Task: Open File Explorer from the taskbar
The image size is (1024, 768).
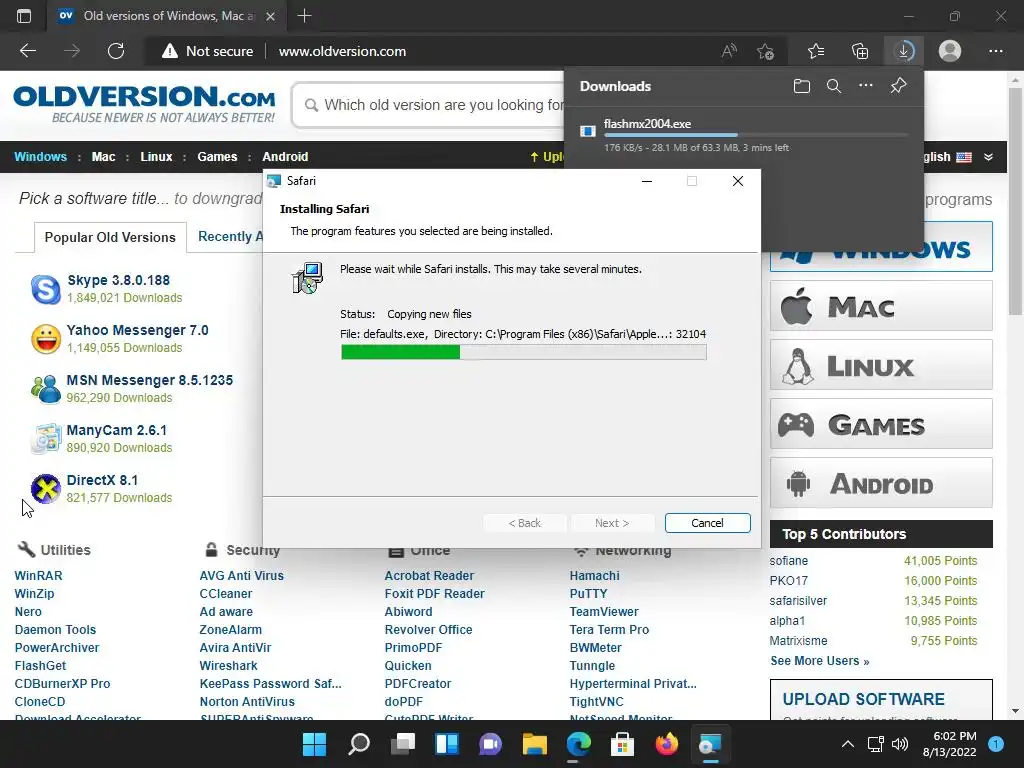Action: point(534,744)
